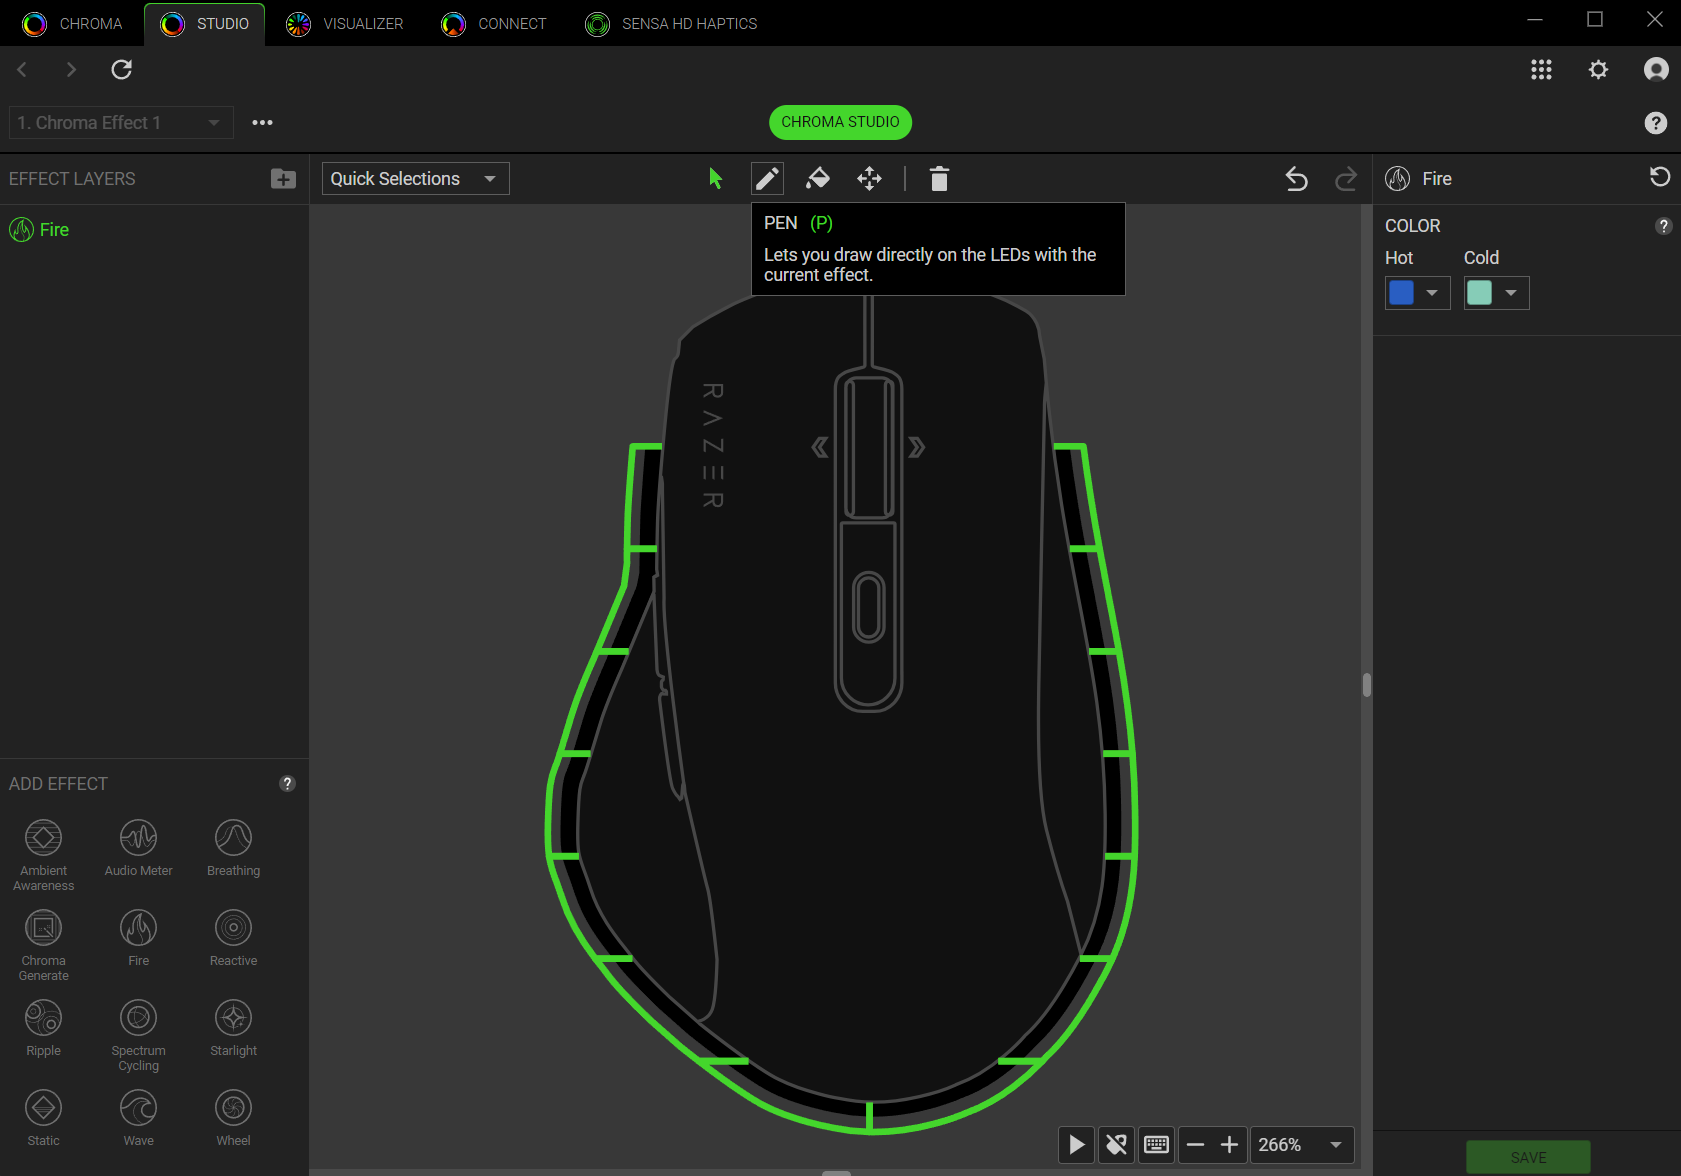Add the Starlight effect
1681x1176 pixels.
coord(233,1028)
